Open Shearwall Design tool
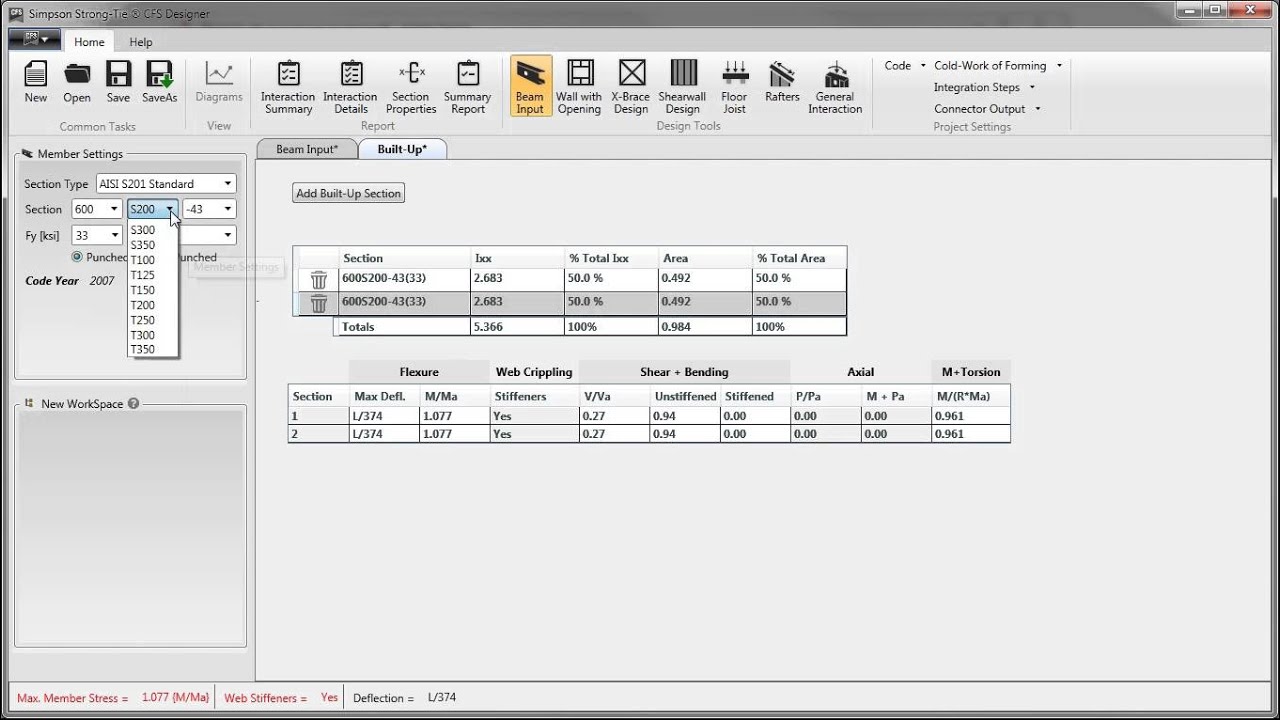This screenshot has width=1280, height=720. click(683, 87)
